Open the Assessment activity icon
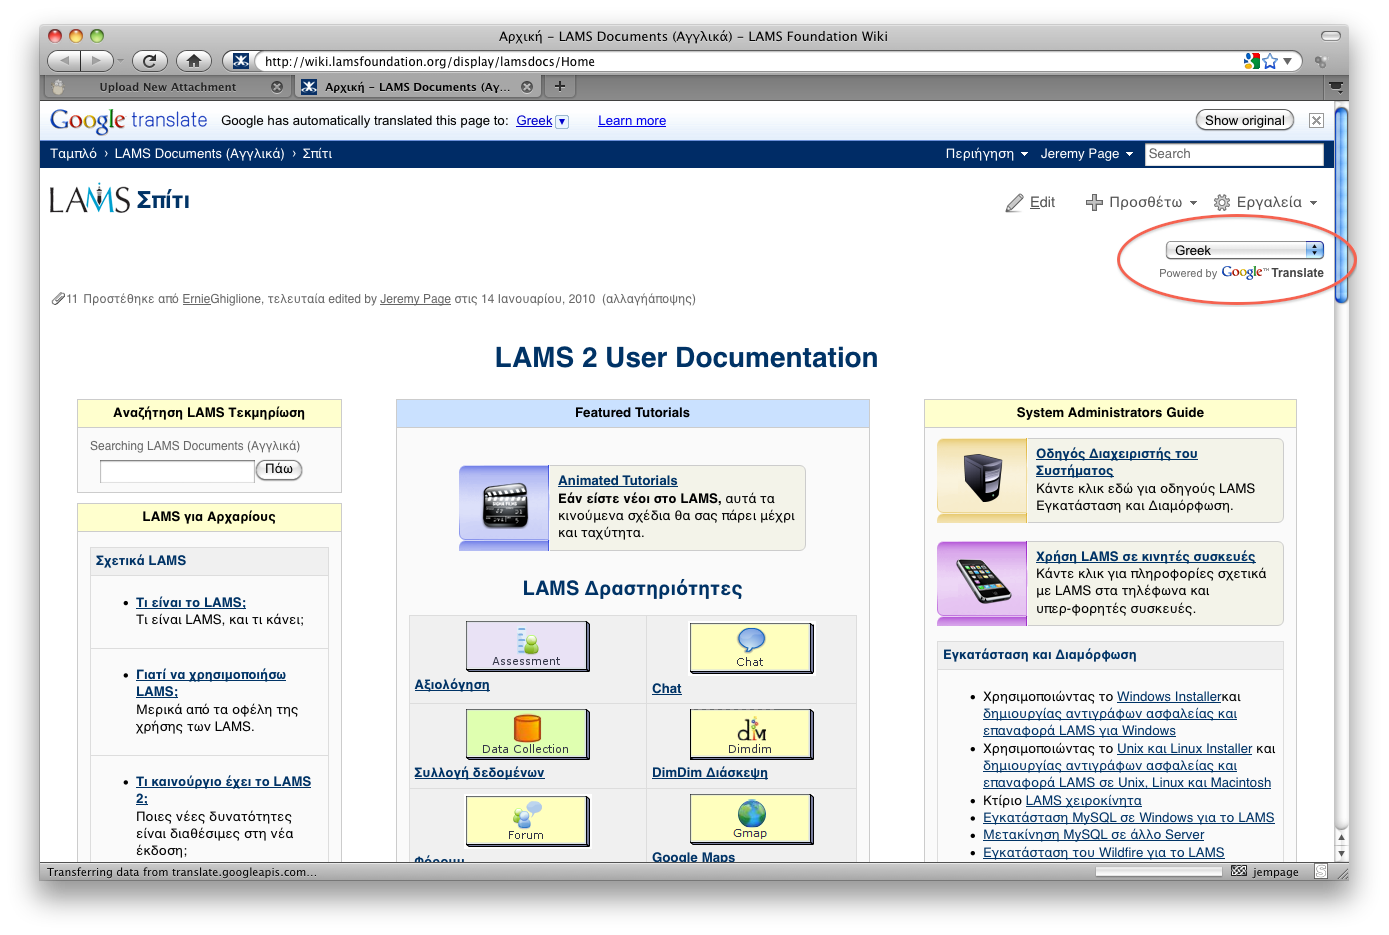Screen dimensions: 1389x935 coord(527,646)
